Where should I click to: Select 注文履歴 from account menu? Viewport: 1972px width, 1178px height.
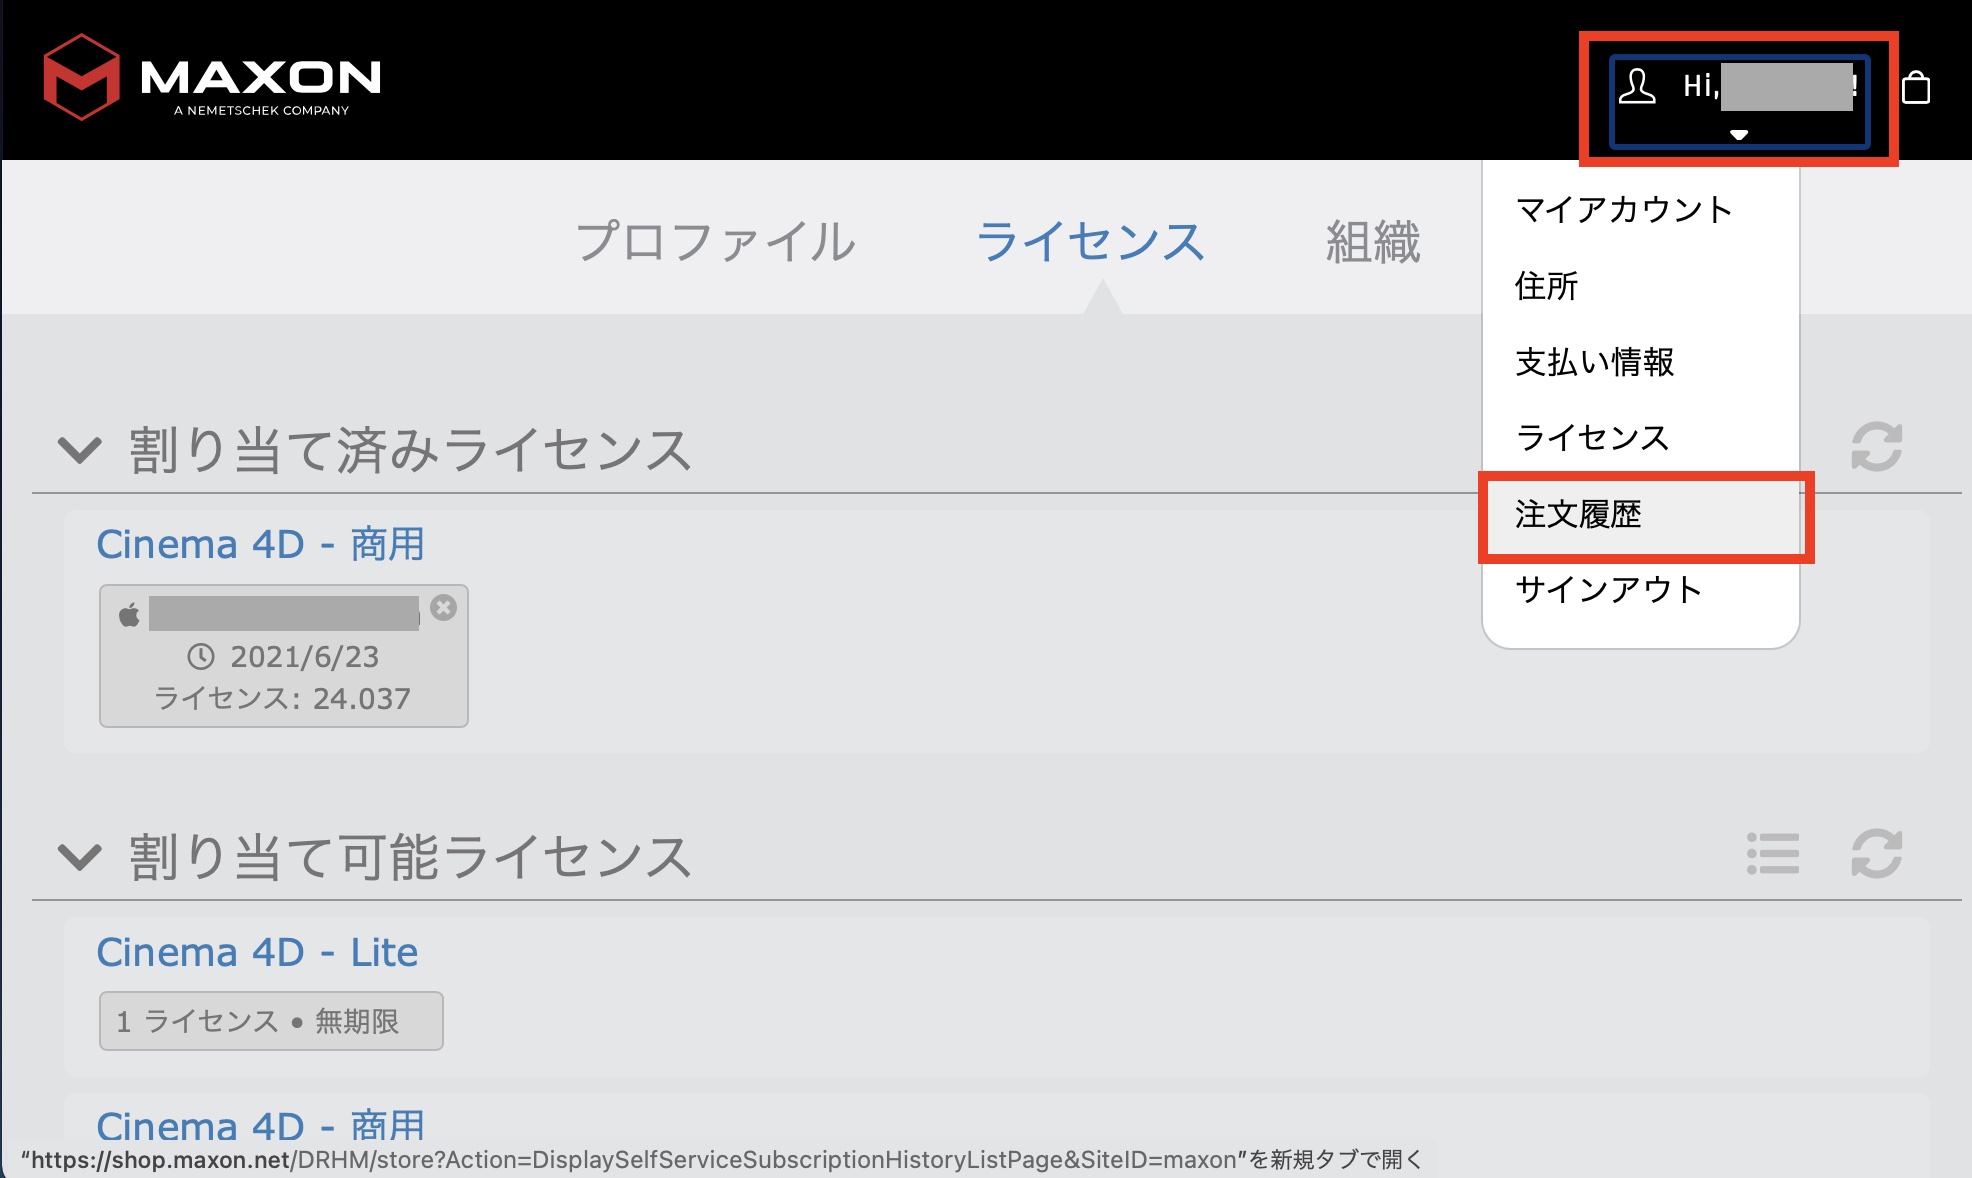[1578, 515]
